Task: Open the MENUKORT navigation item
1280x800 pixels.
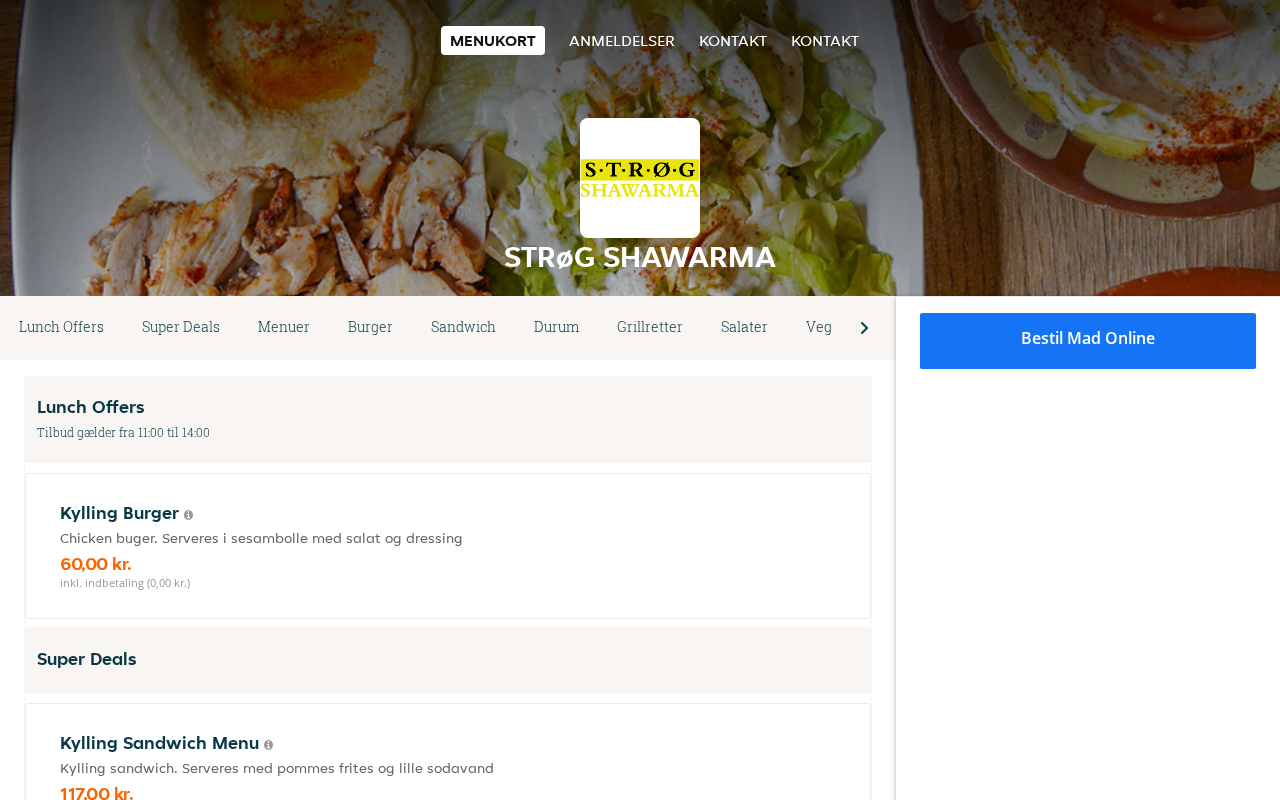Action: 493,41
